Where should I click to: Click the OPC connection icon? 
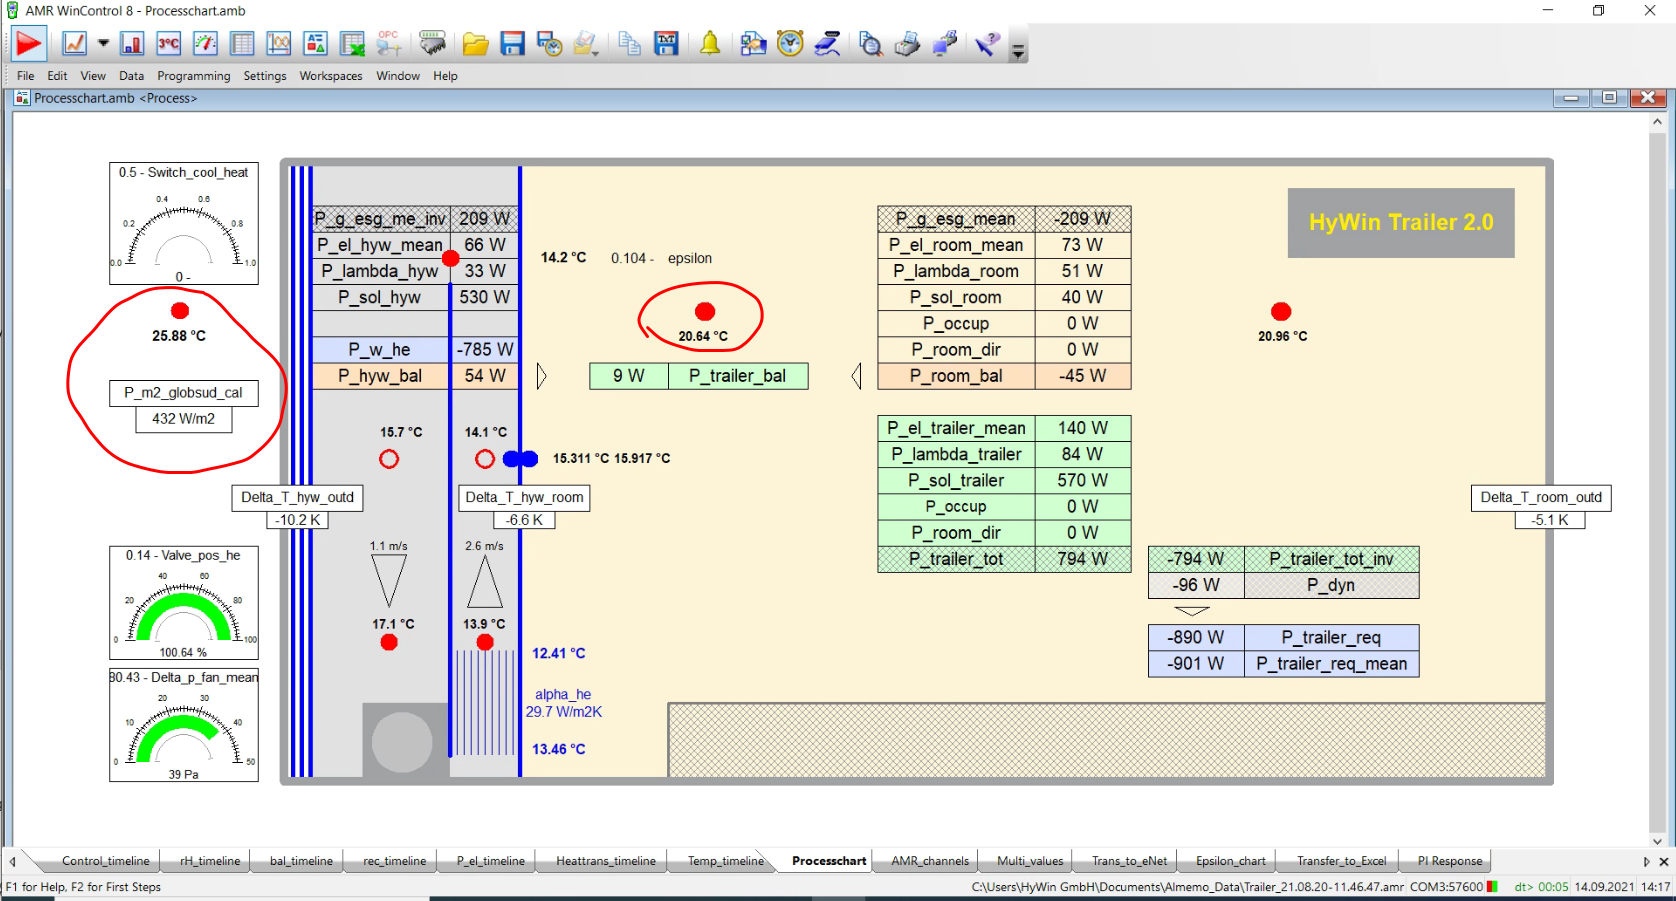click(x=389, y=43)
